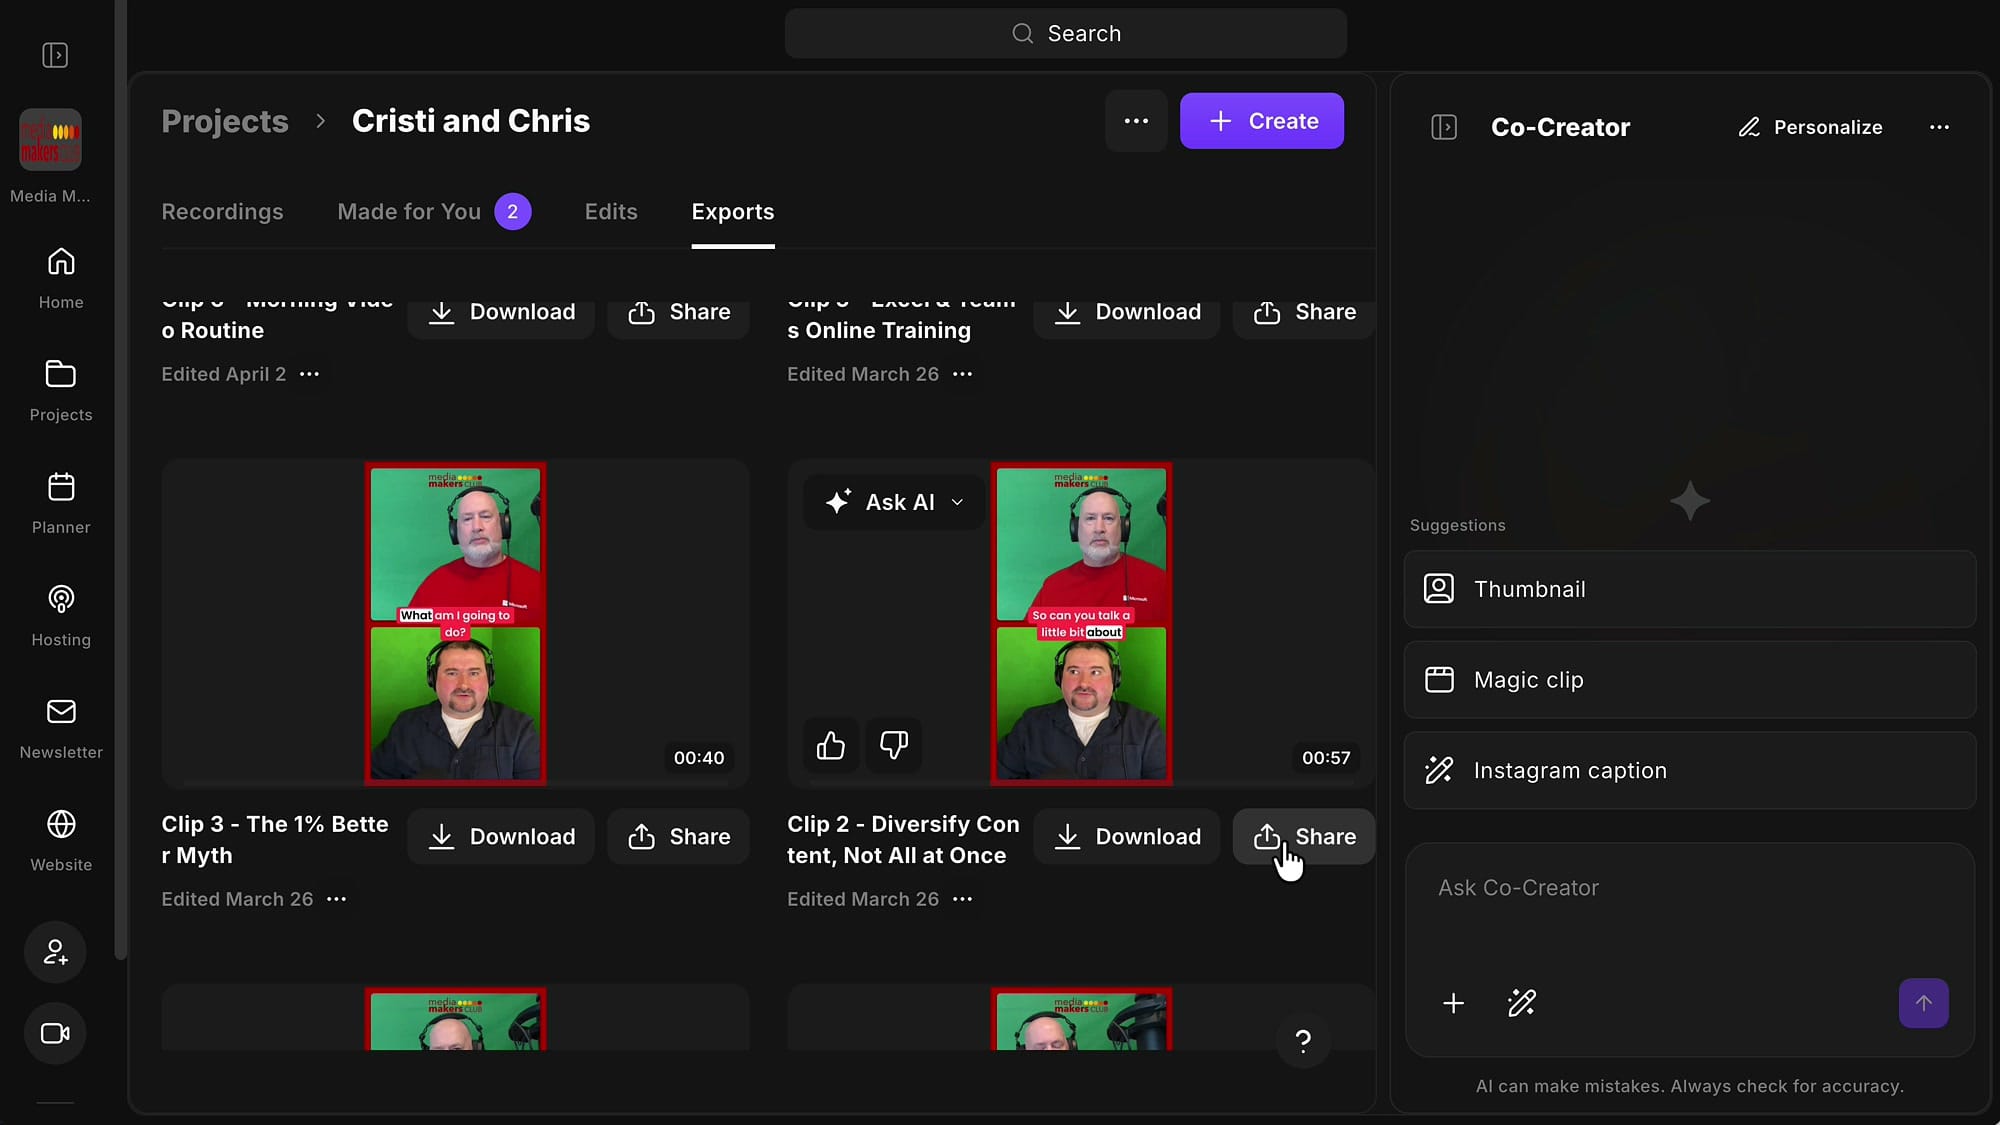Switch to the Recordings tab
2000x1125 pixels.
point(222,212)
